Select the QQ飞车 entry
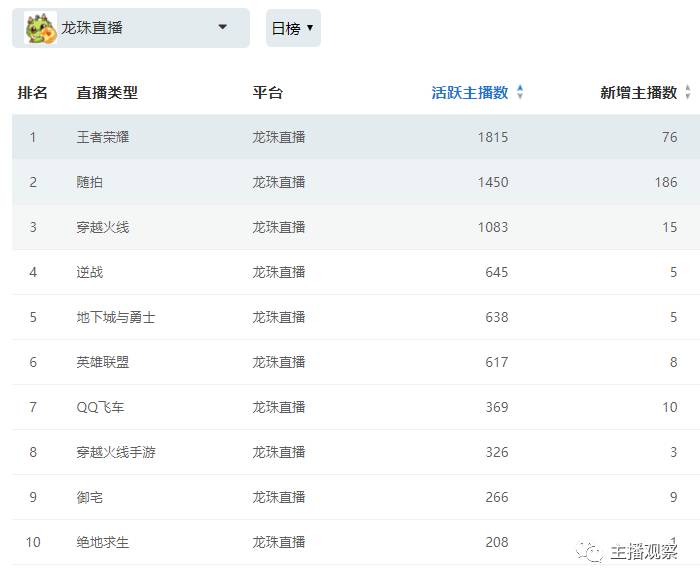Image resolution: width=700 pixels, height=583 pixels. coord(101,407)
